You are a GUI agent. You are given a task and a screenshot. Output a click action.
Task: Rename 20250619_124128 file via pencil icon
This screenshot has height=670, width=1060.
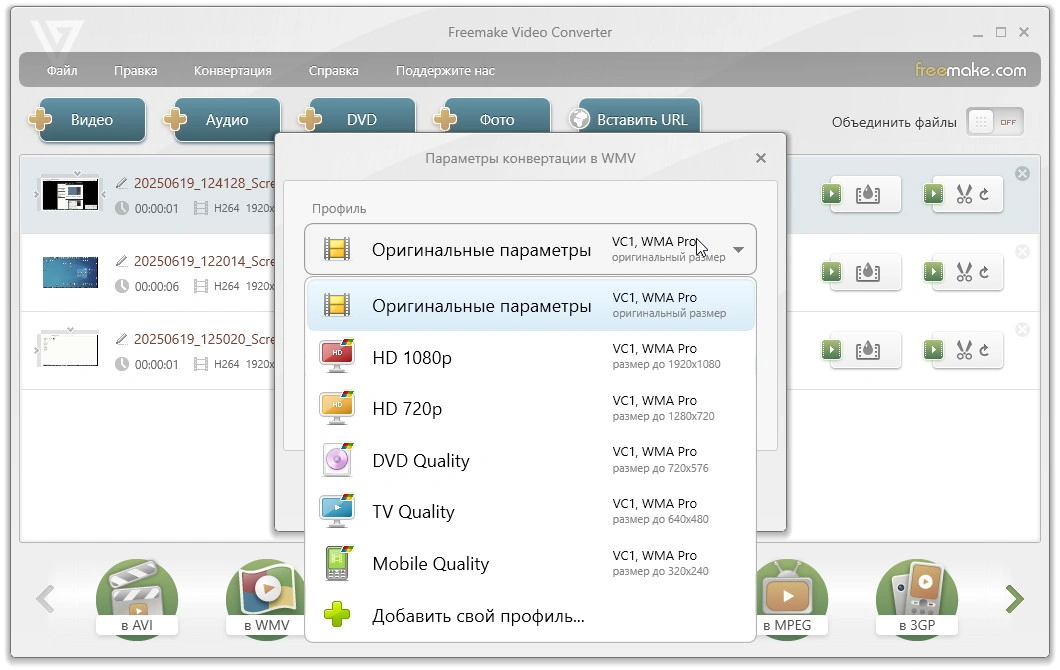pos(122,183)
